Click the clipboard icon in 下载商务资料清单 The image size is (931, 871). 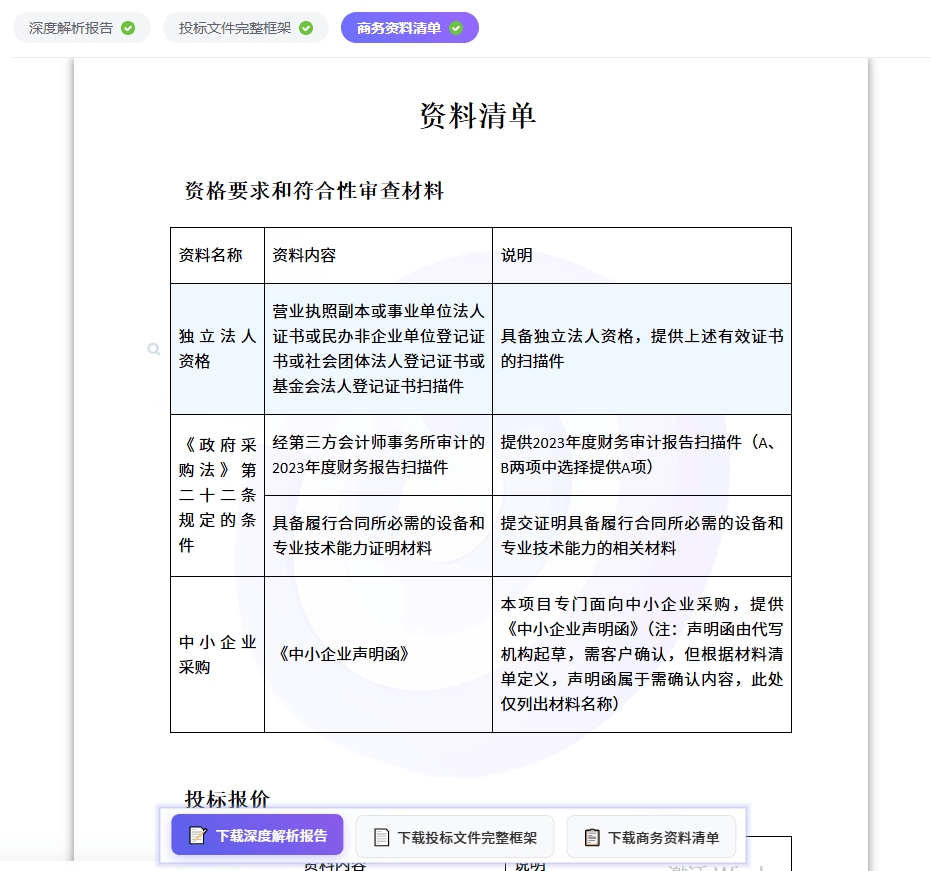pyautogui.click(x=592, y=837)
